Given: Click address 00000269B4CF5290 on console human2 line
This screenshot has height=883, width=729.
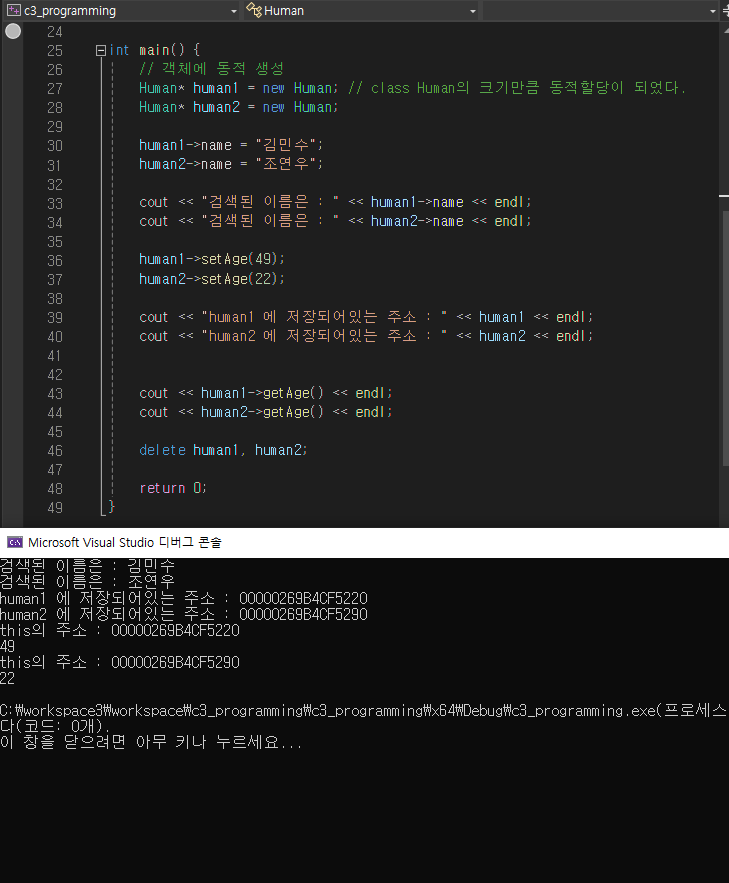Looking at the screenshot, I should point(303,614).
